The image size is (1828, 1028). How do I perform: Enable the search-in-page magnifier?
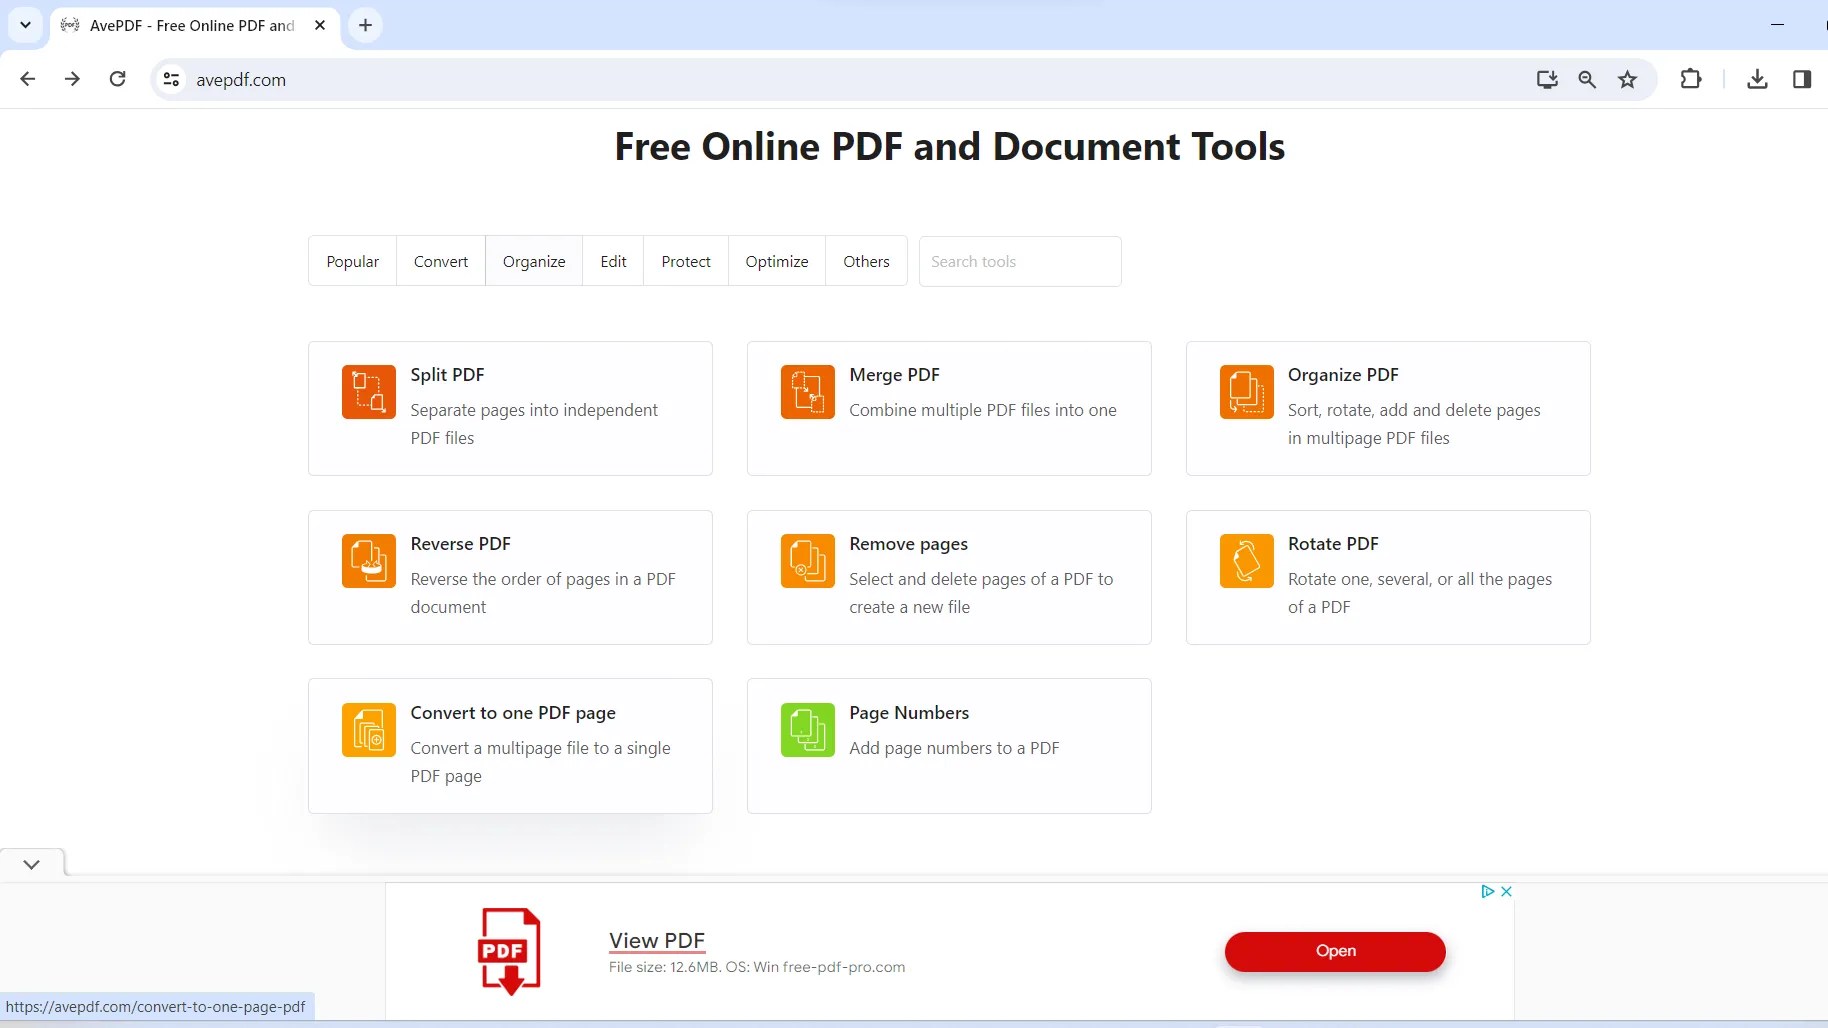point(1587,79)
